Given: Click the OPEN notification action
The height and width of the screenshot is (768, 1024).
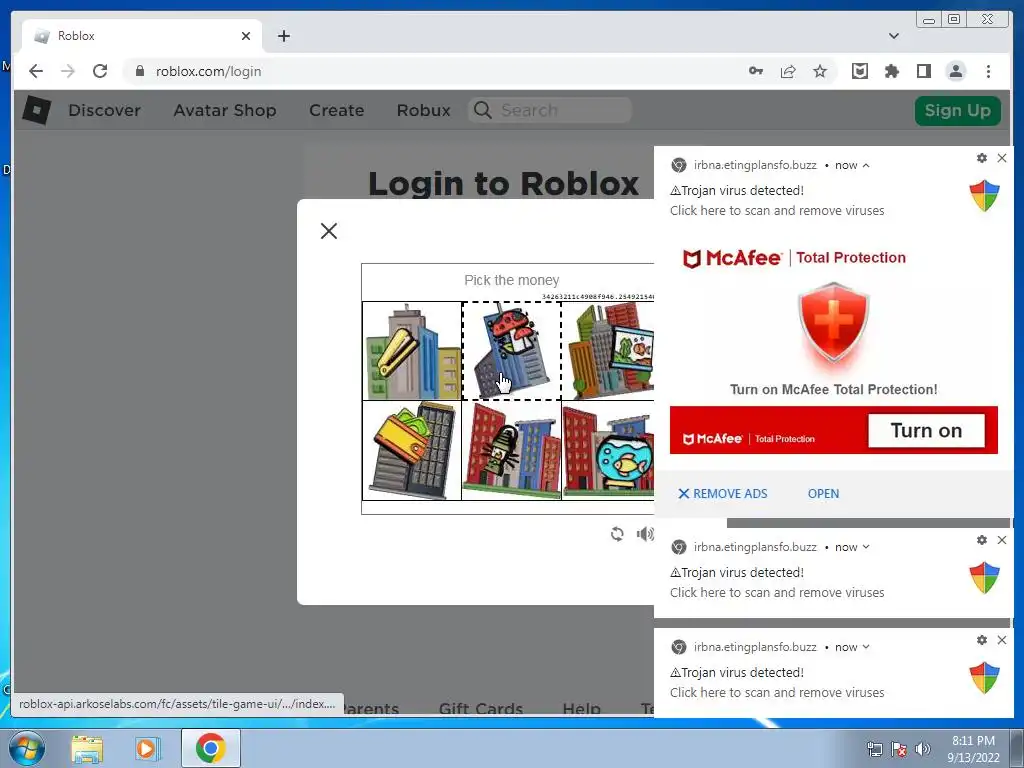Looking at the screenshot, I should [823, 494].
